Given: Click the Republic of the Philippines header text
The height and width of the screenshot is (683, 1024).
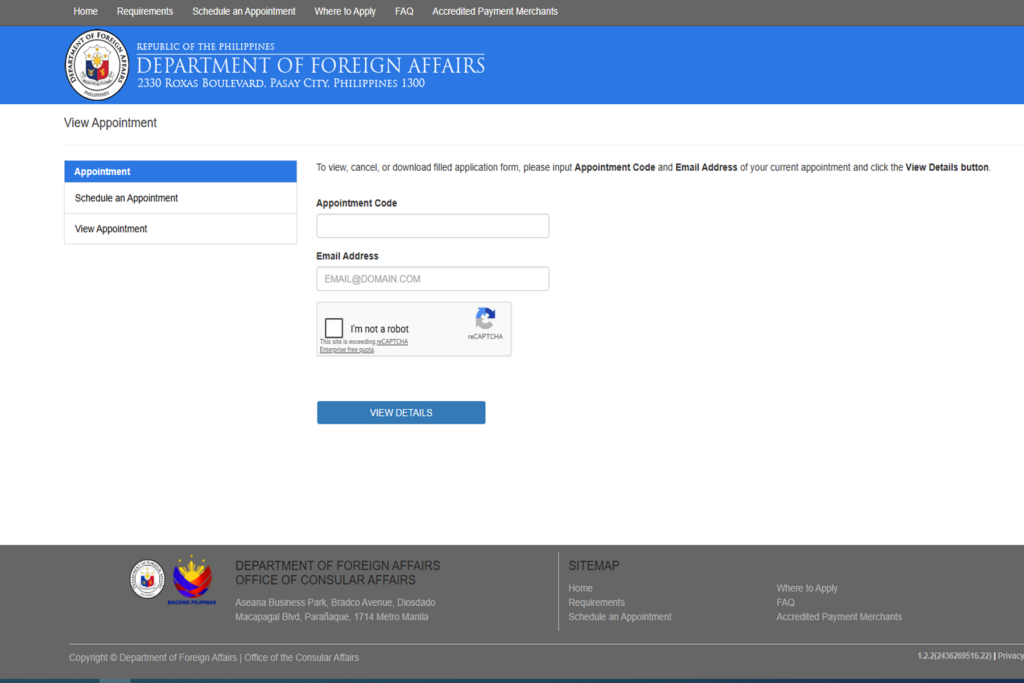Looking at the screenshot, I should 206,46.
